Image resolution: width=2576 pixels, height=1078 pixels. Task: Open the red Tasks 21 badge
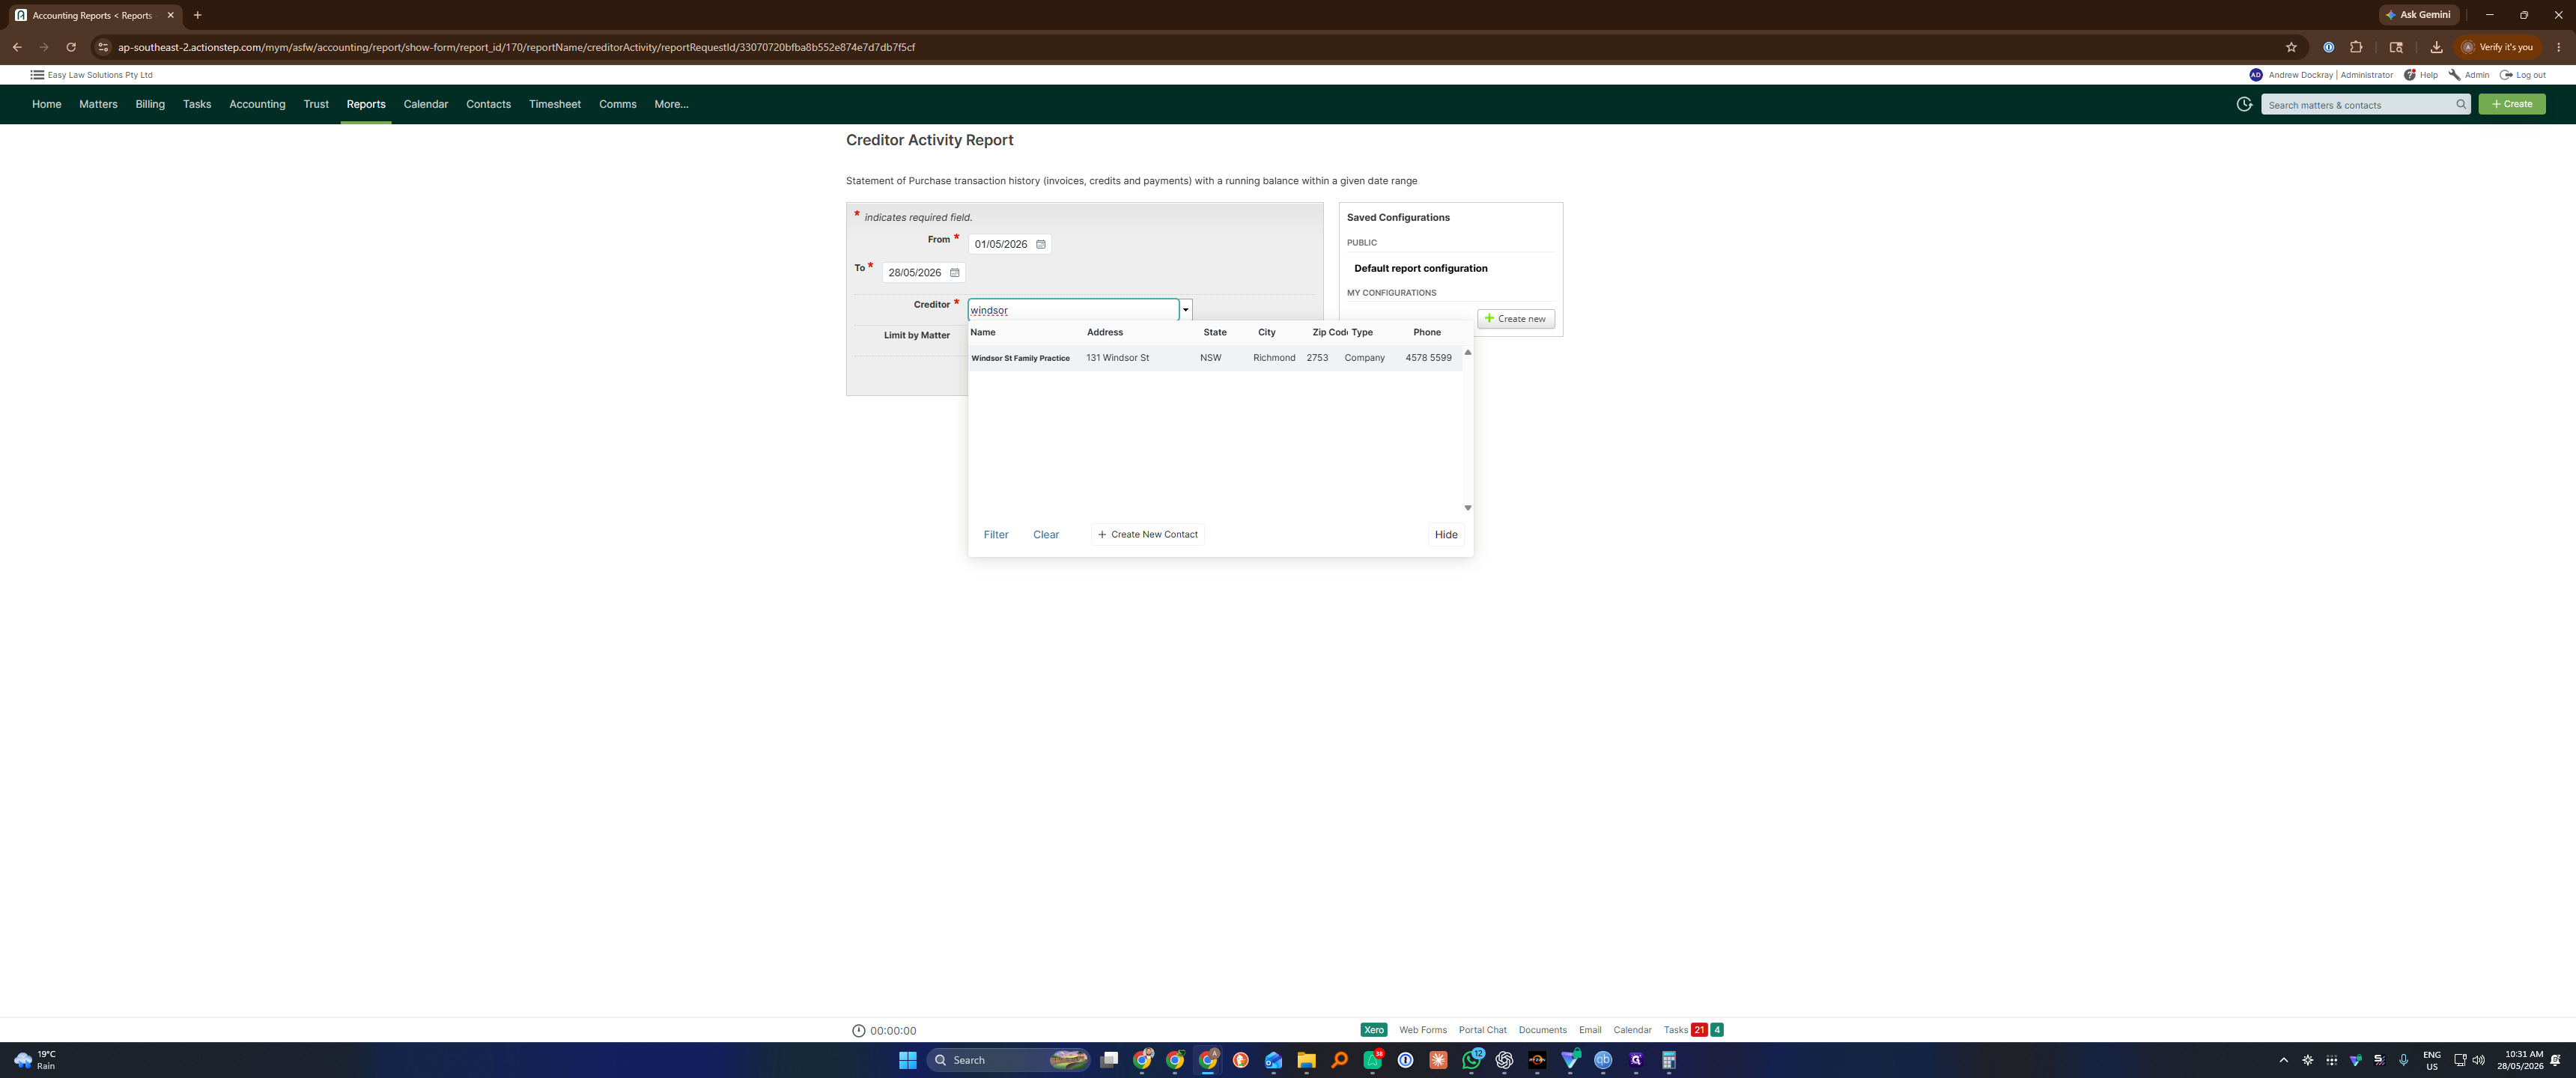tap(1699, 1030)
